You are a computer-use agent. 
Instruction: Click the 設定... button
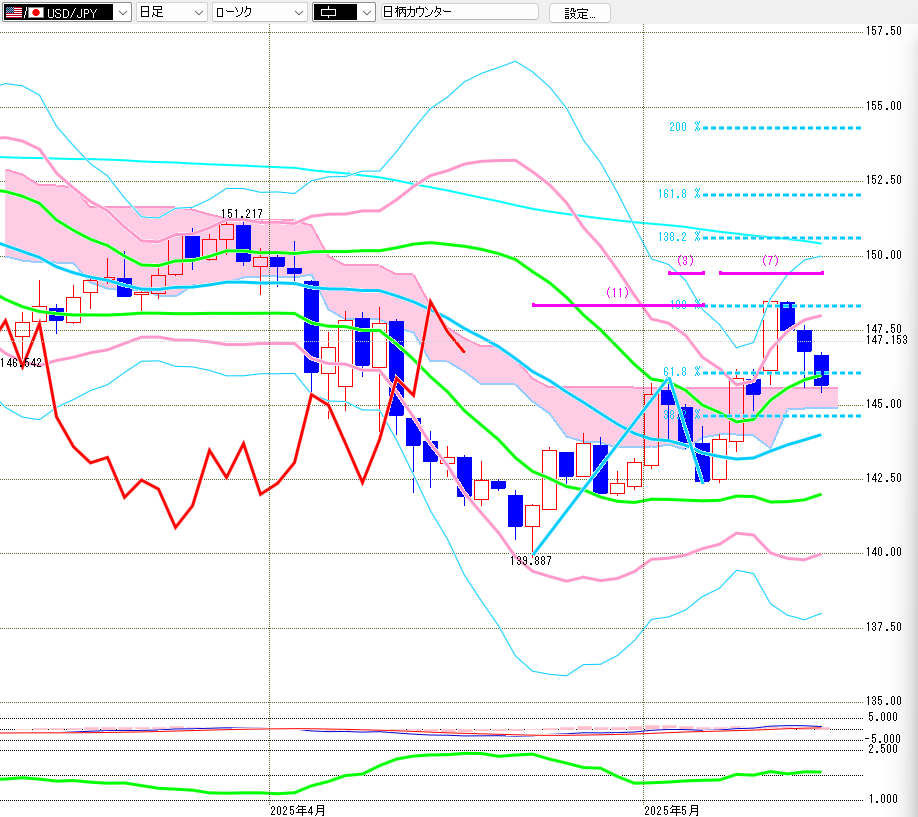pyautogui.click(x=580, y=13)
